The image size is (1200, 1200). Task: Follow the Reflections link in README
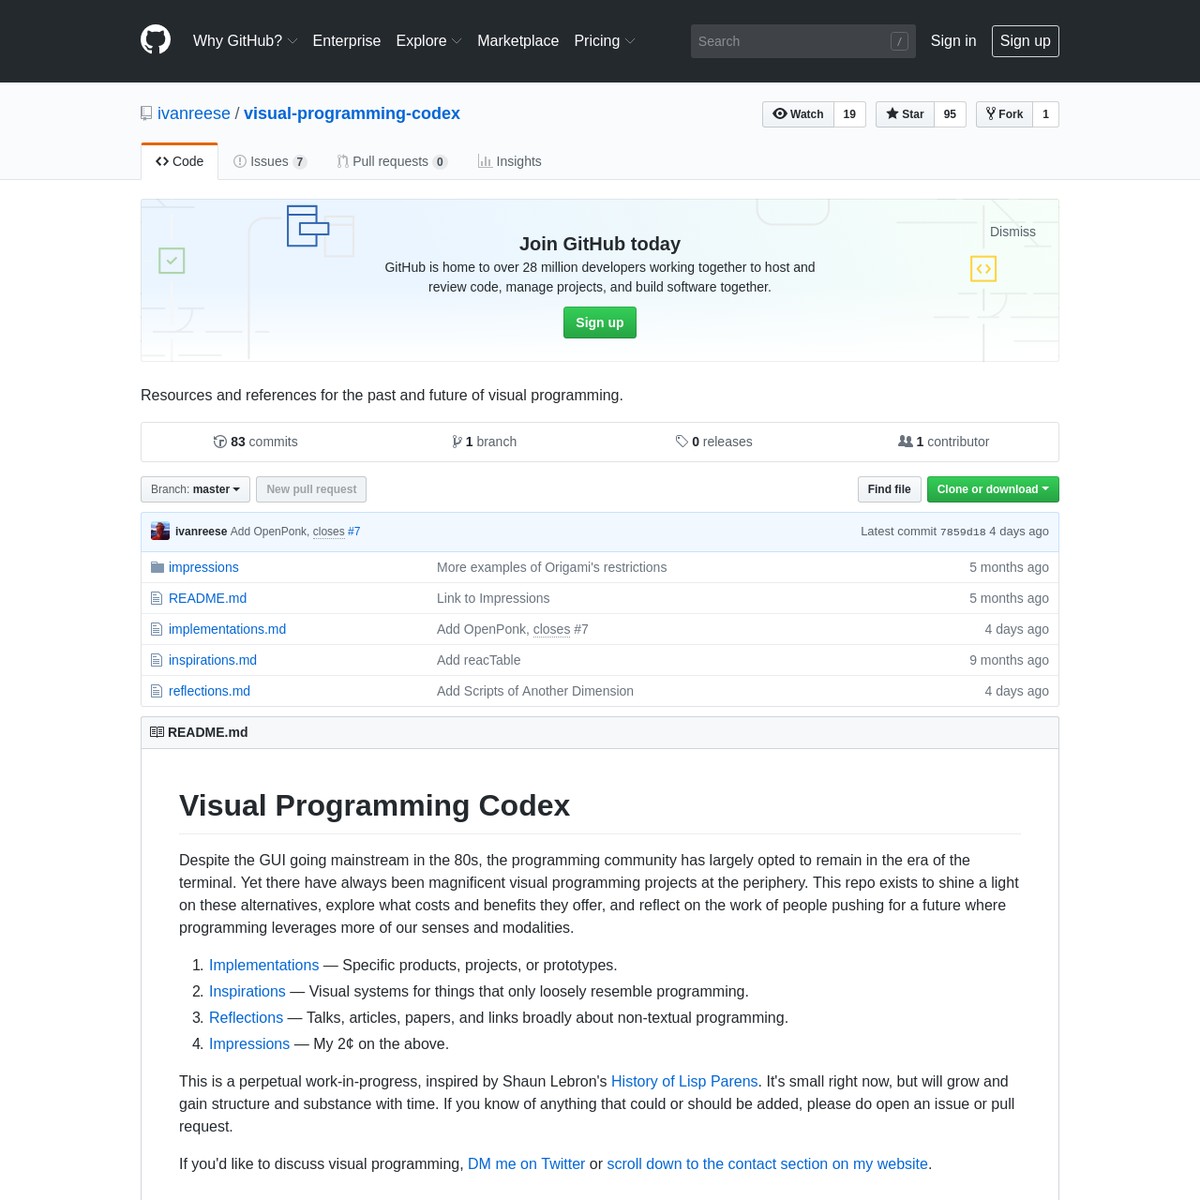(246, 1017)
